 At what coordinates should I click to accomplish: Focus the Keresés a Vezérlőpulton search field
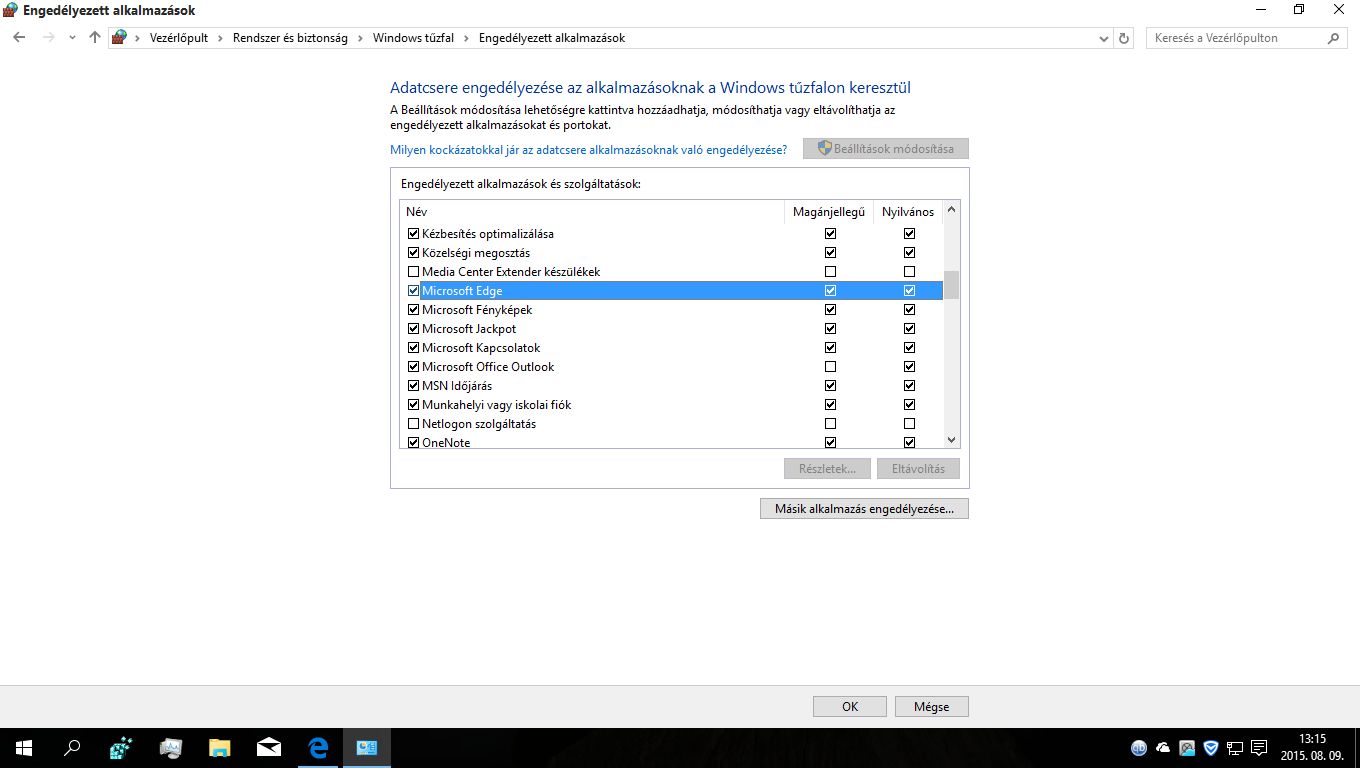tap(1246, 38)
